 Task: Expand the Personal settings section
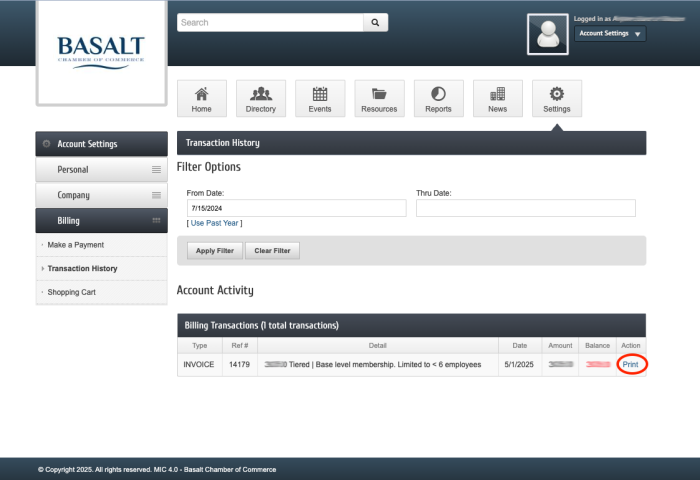101,170
